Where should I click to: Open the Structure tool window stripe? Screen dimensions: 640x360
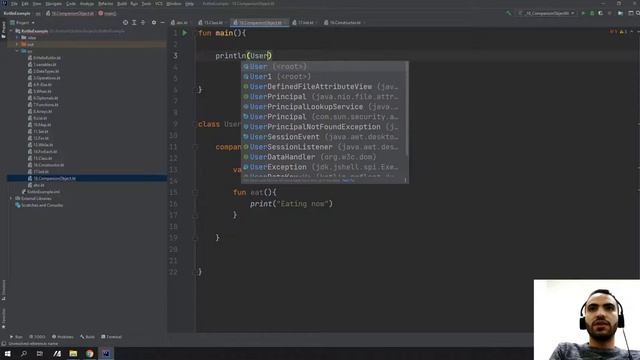[4, 290]
